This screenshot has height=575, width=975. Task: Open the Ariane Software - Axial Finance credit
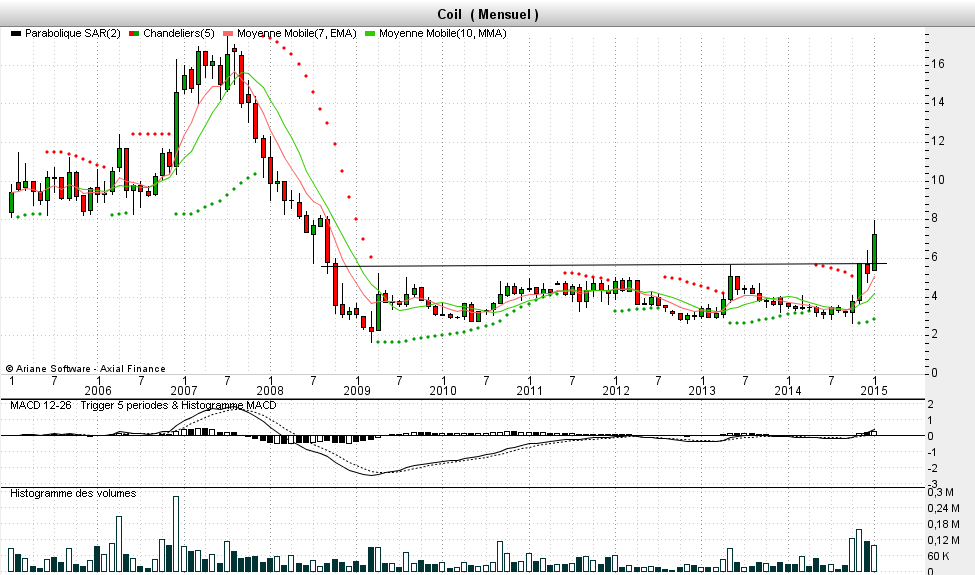86,369
